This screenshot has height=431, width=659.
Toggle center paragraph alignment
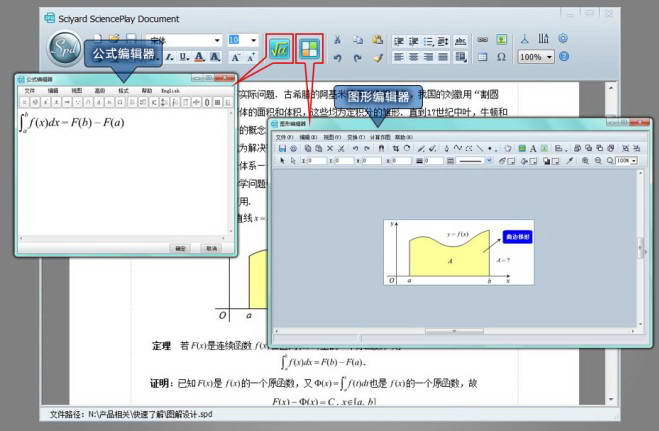click(x=413, y=57)
